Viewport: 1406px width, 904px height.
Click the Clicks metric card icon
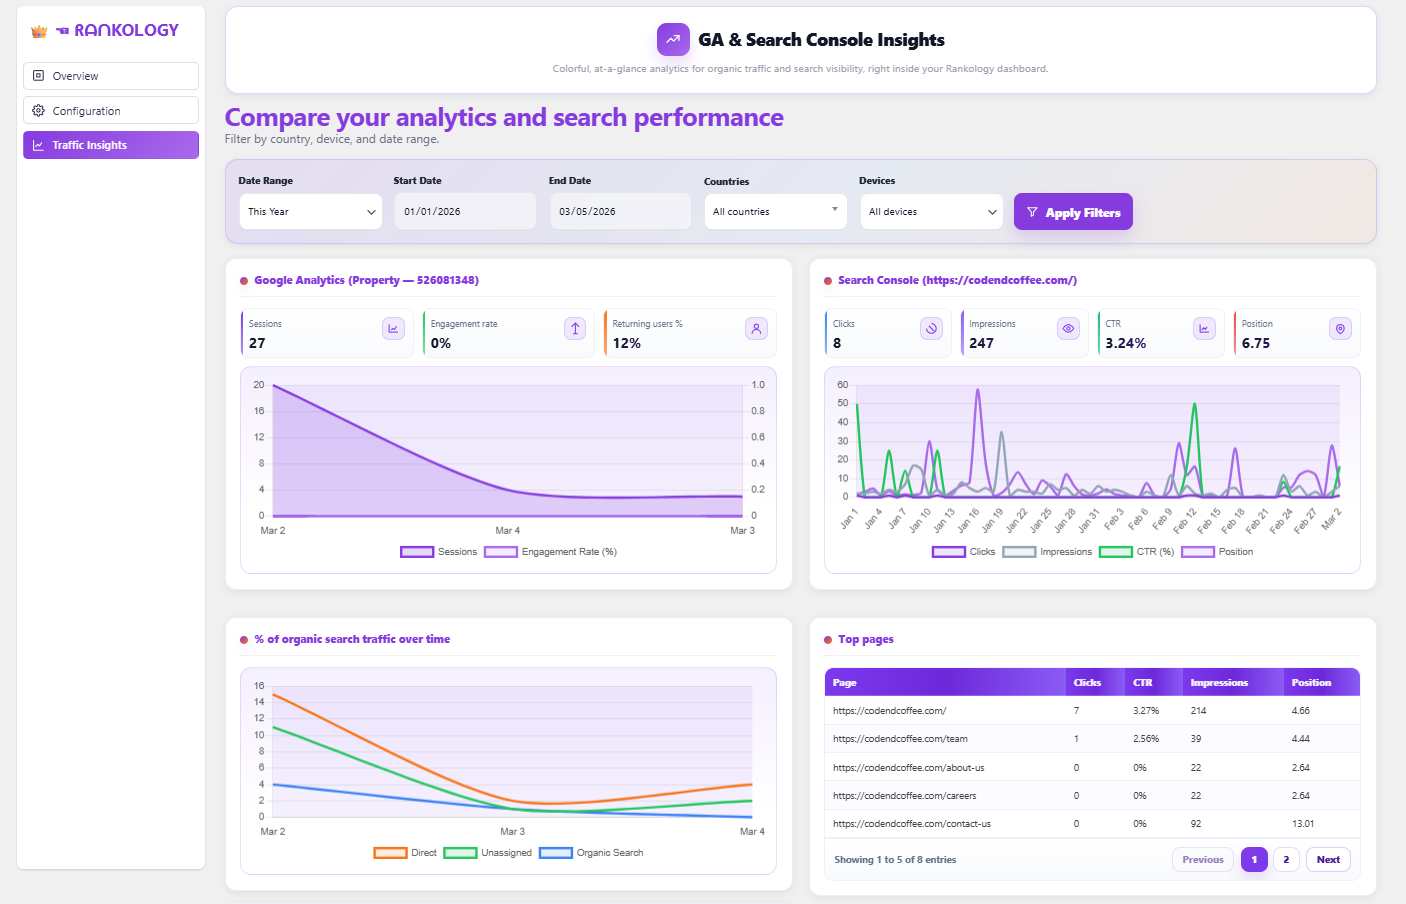pos(931,329)
